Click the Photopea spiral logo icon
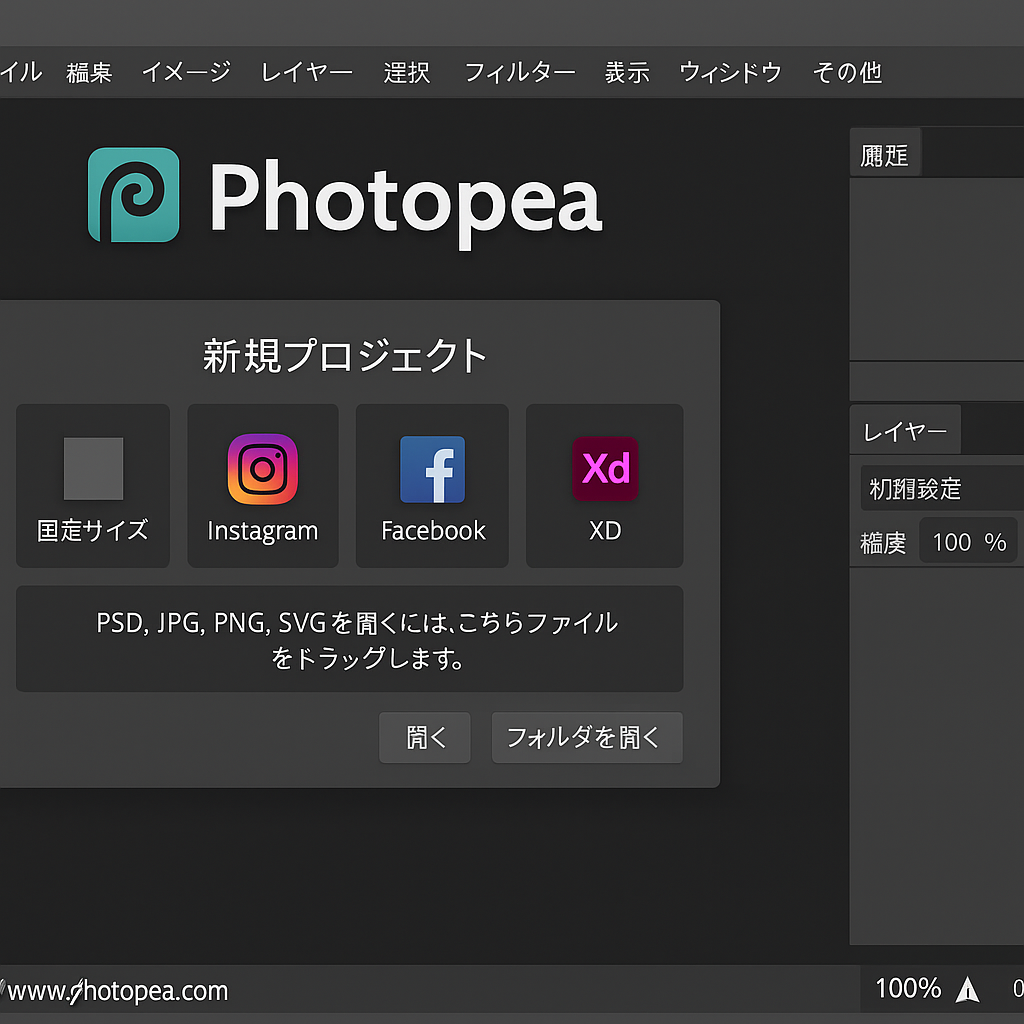The image size is (1024, 1024). [133, 195]
